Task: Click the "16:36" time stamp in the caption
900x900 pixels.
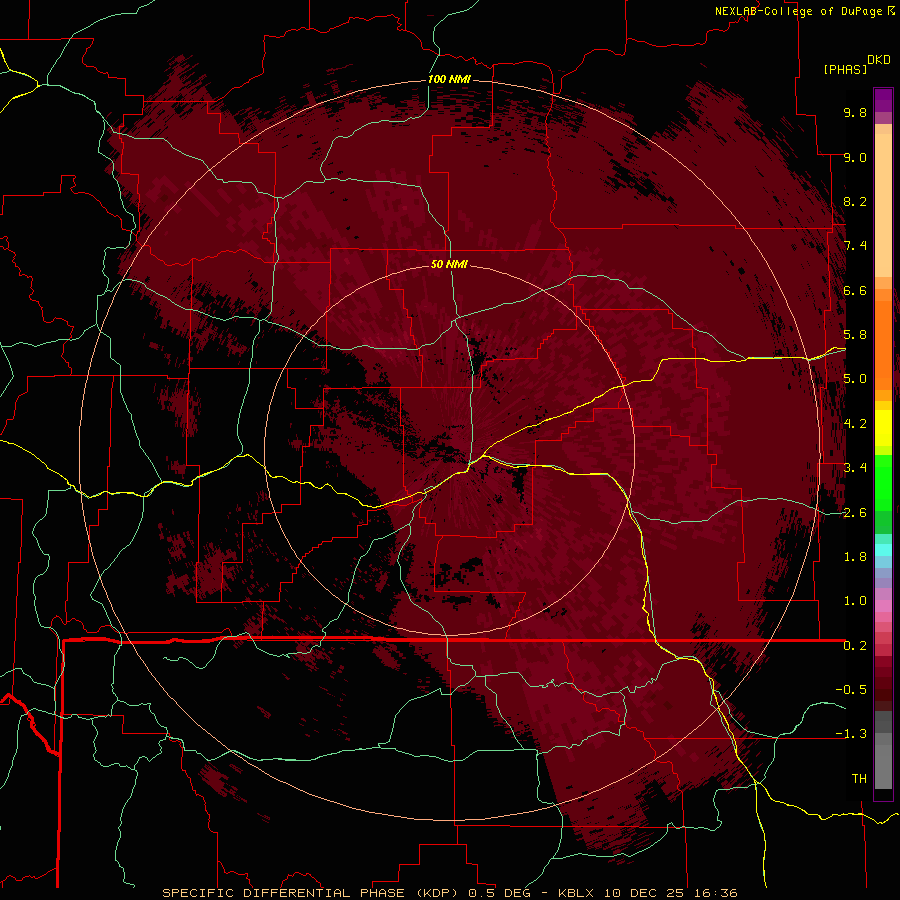Action: pos(716,893)
